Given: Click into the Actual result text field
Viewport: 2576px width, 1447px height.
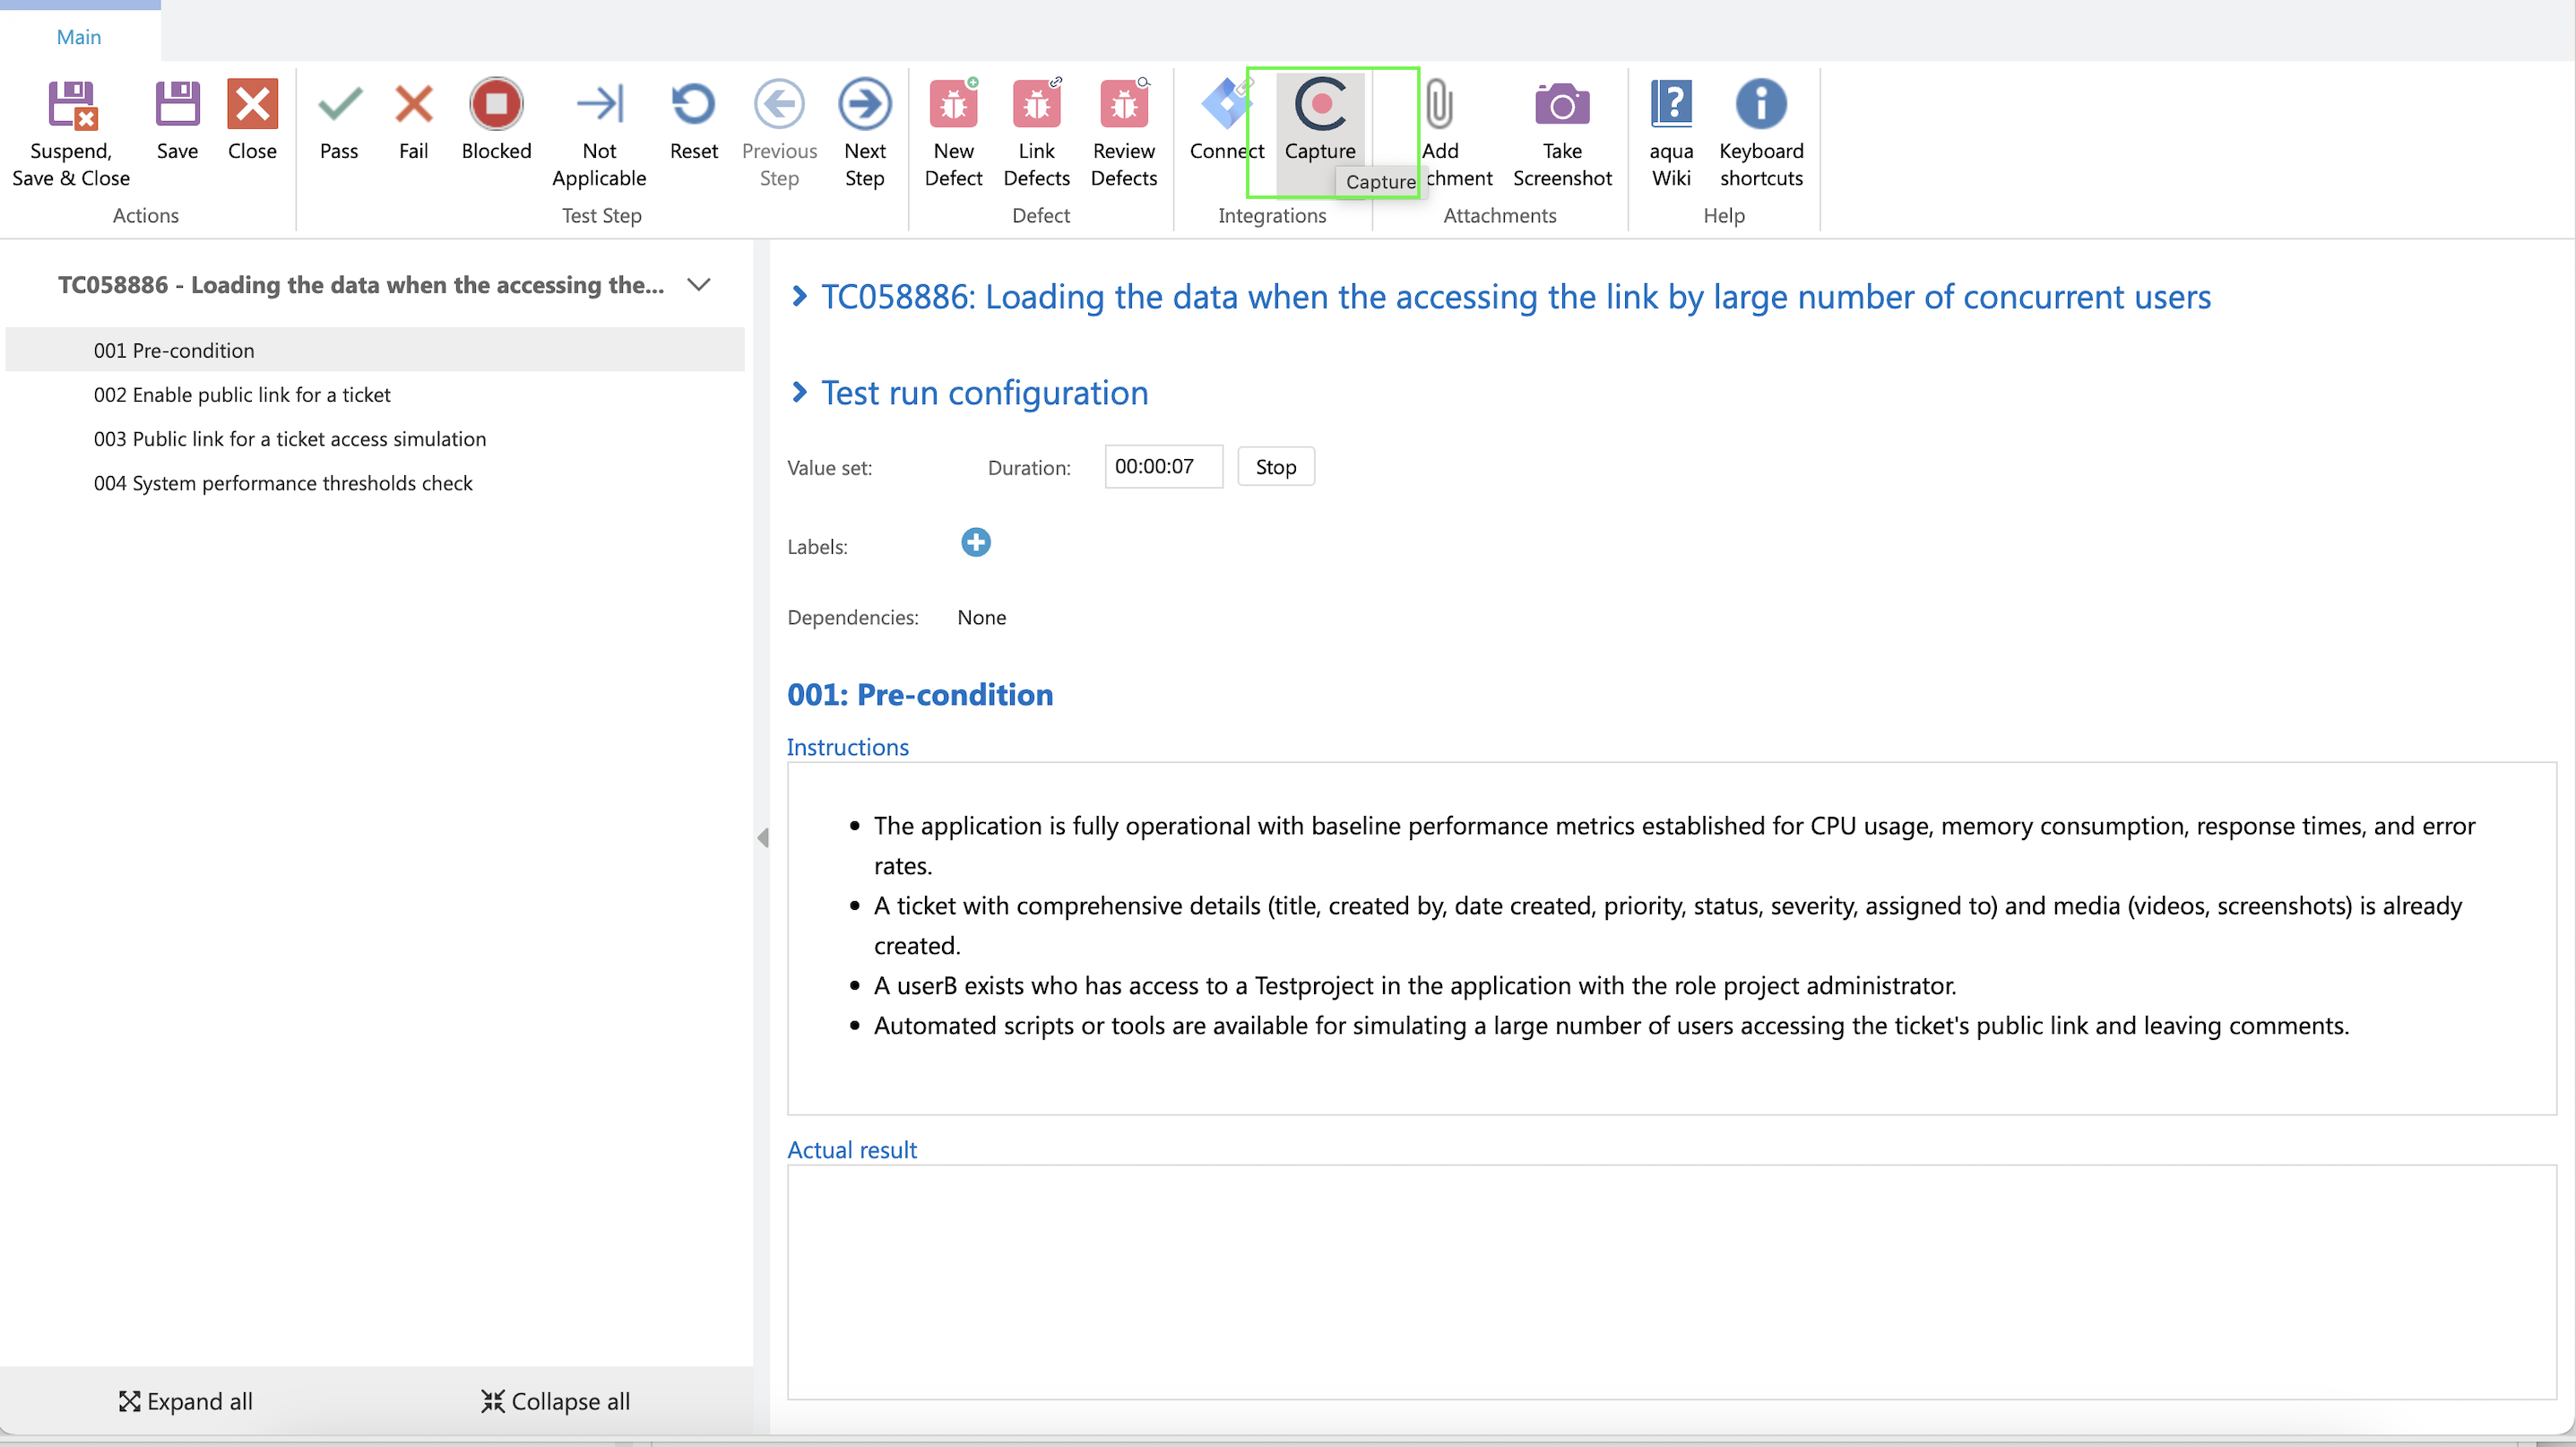Looking at the screenshot, I should (x=1670, y=1281).
